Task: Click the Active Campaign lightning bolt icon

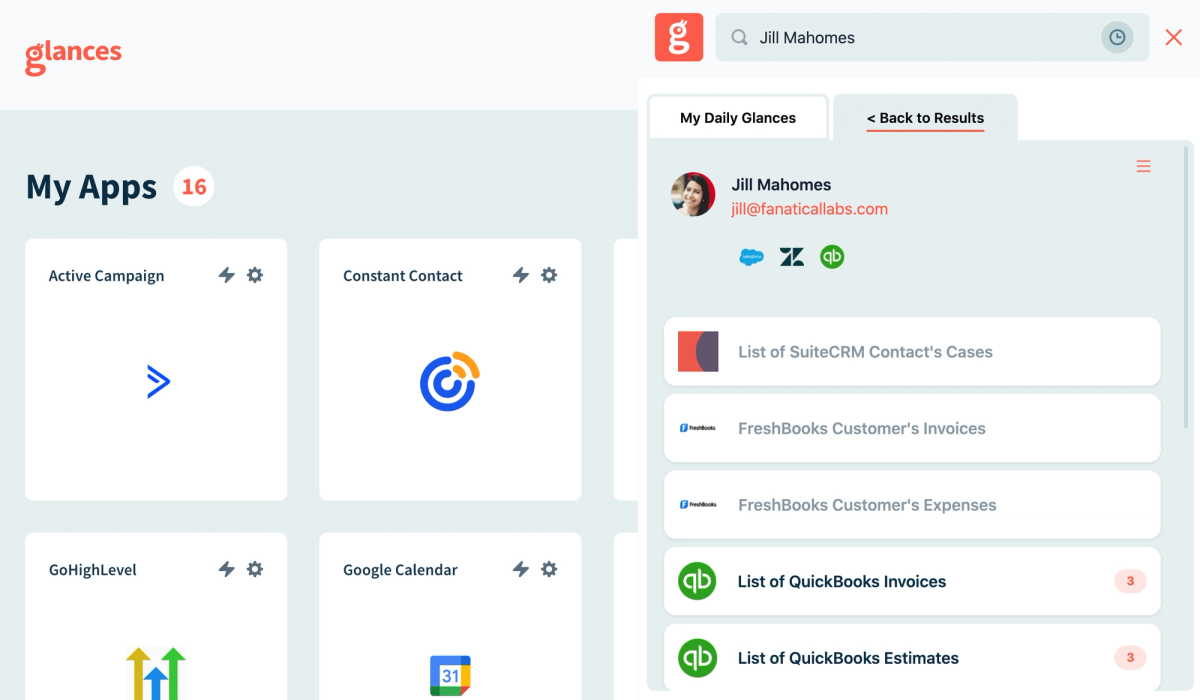Action: pyautogui.click(x=227, y=275)
